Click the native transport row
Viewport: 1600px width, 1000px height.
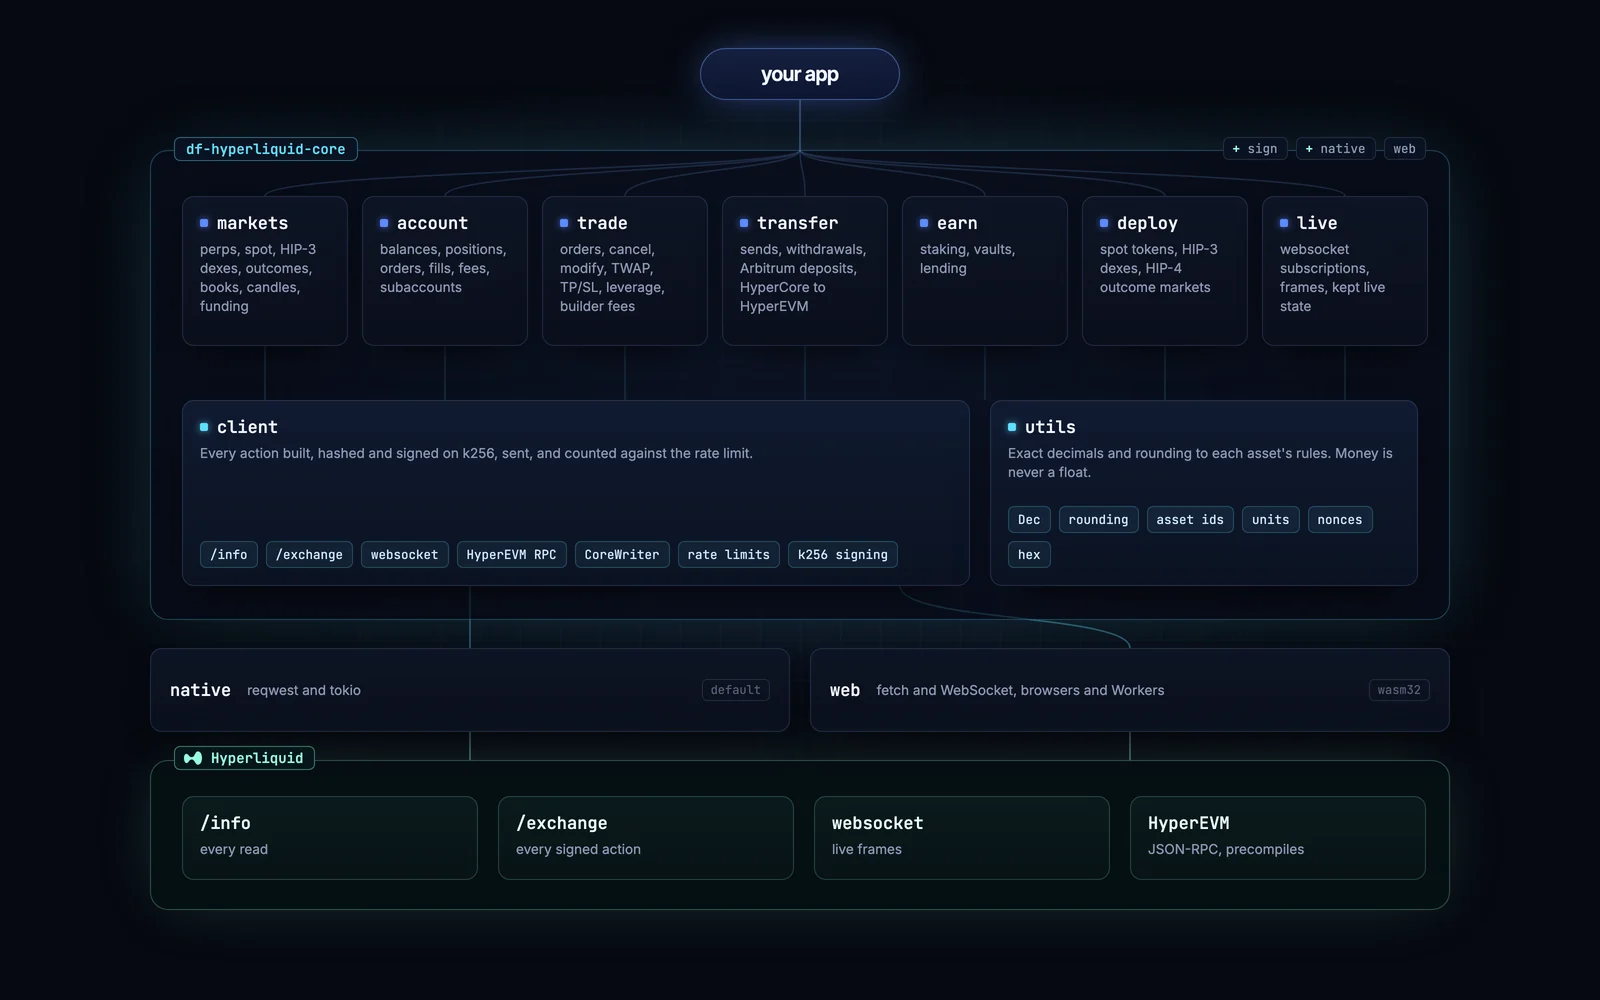pyautogui.click(x=470, y=690)
